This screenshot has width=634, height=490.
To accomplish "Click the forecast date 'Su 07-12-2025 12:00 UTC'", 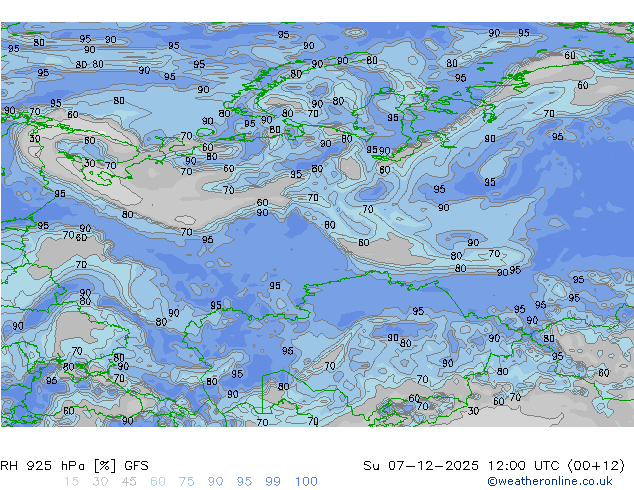I will (x=461, y=466).
